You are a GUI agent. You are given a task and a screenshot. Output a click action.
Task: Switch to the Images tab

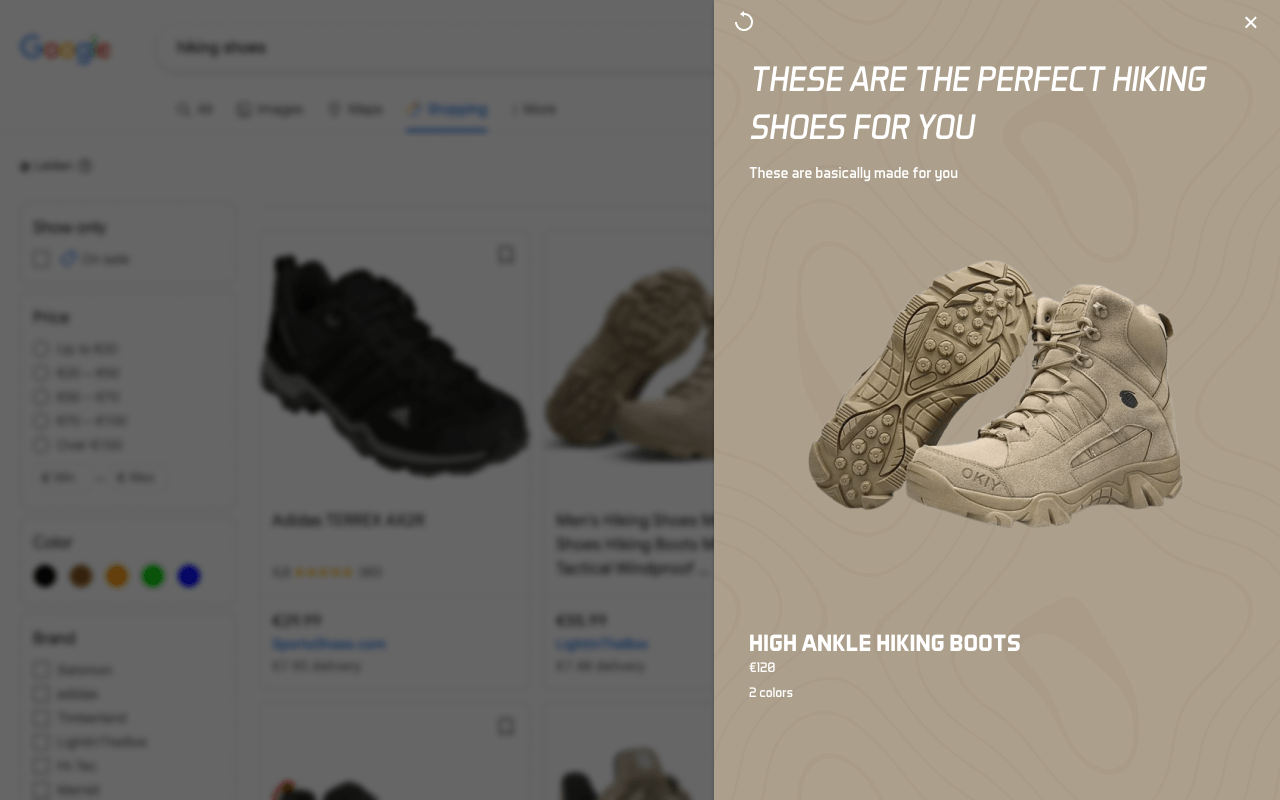pyautogui.click(x=270, y=109)
